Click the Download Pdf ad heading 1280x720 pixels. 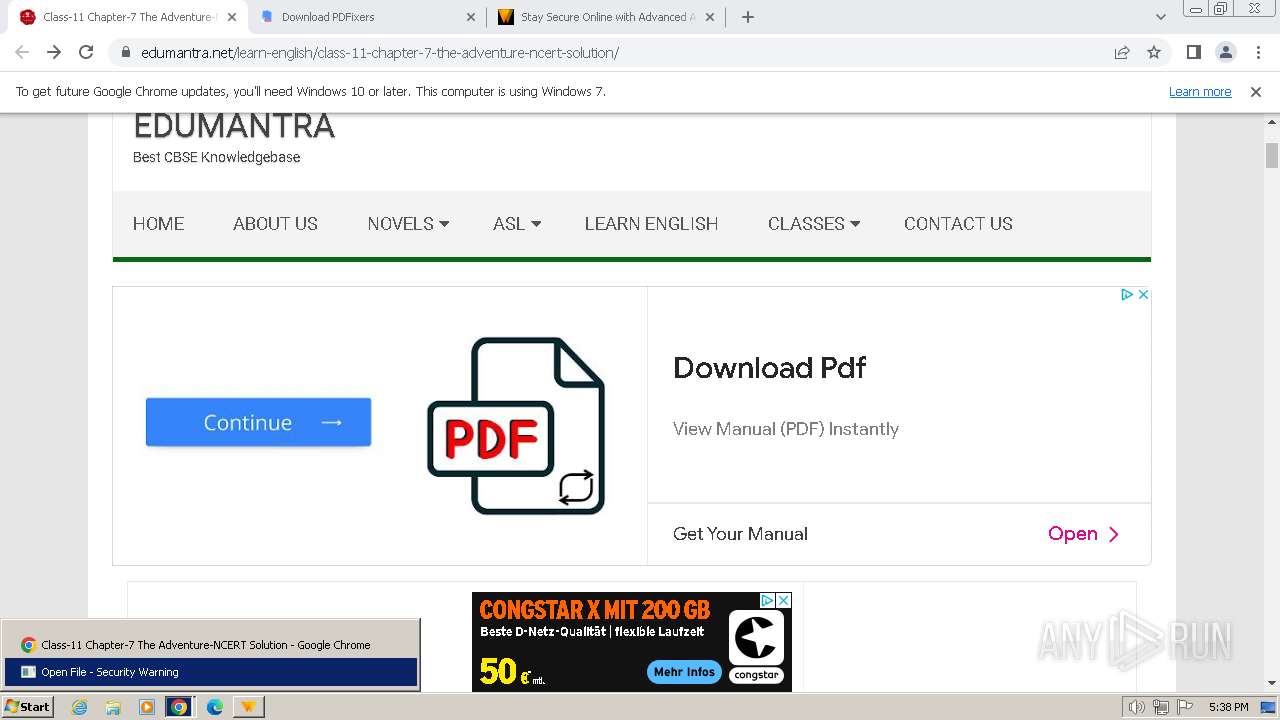[770, 368]
